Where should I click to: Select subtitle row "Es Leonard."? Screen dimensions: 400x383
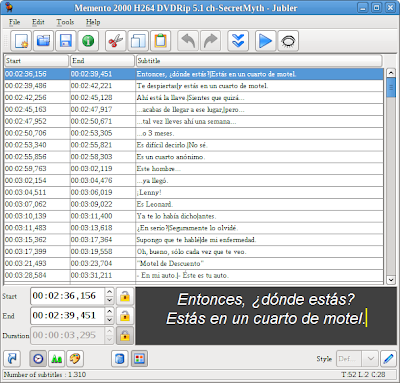(x=194, y=204)
